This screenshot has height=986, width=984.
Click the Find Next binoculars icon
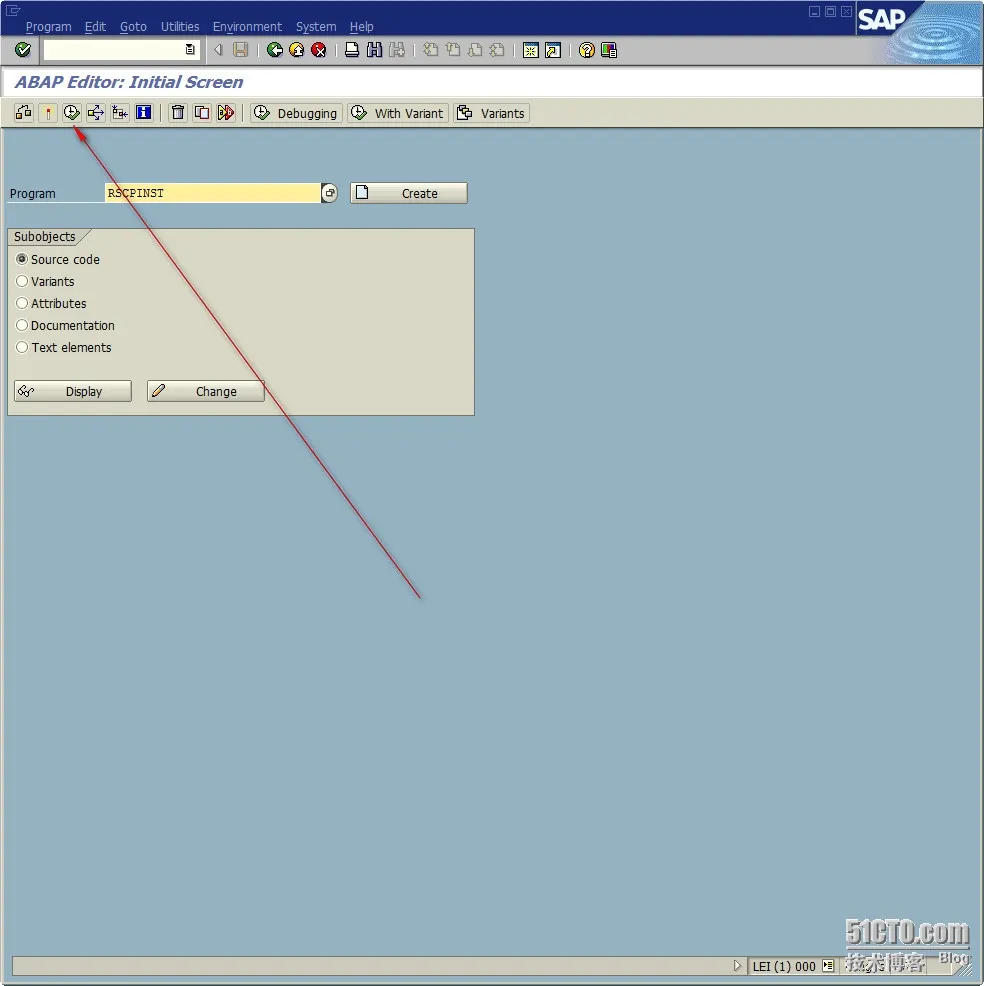tap(397, 50)
